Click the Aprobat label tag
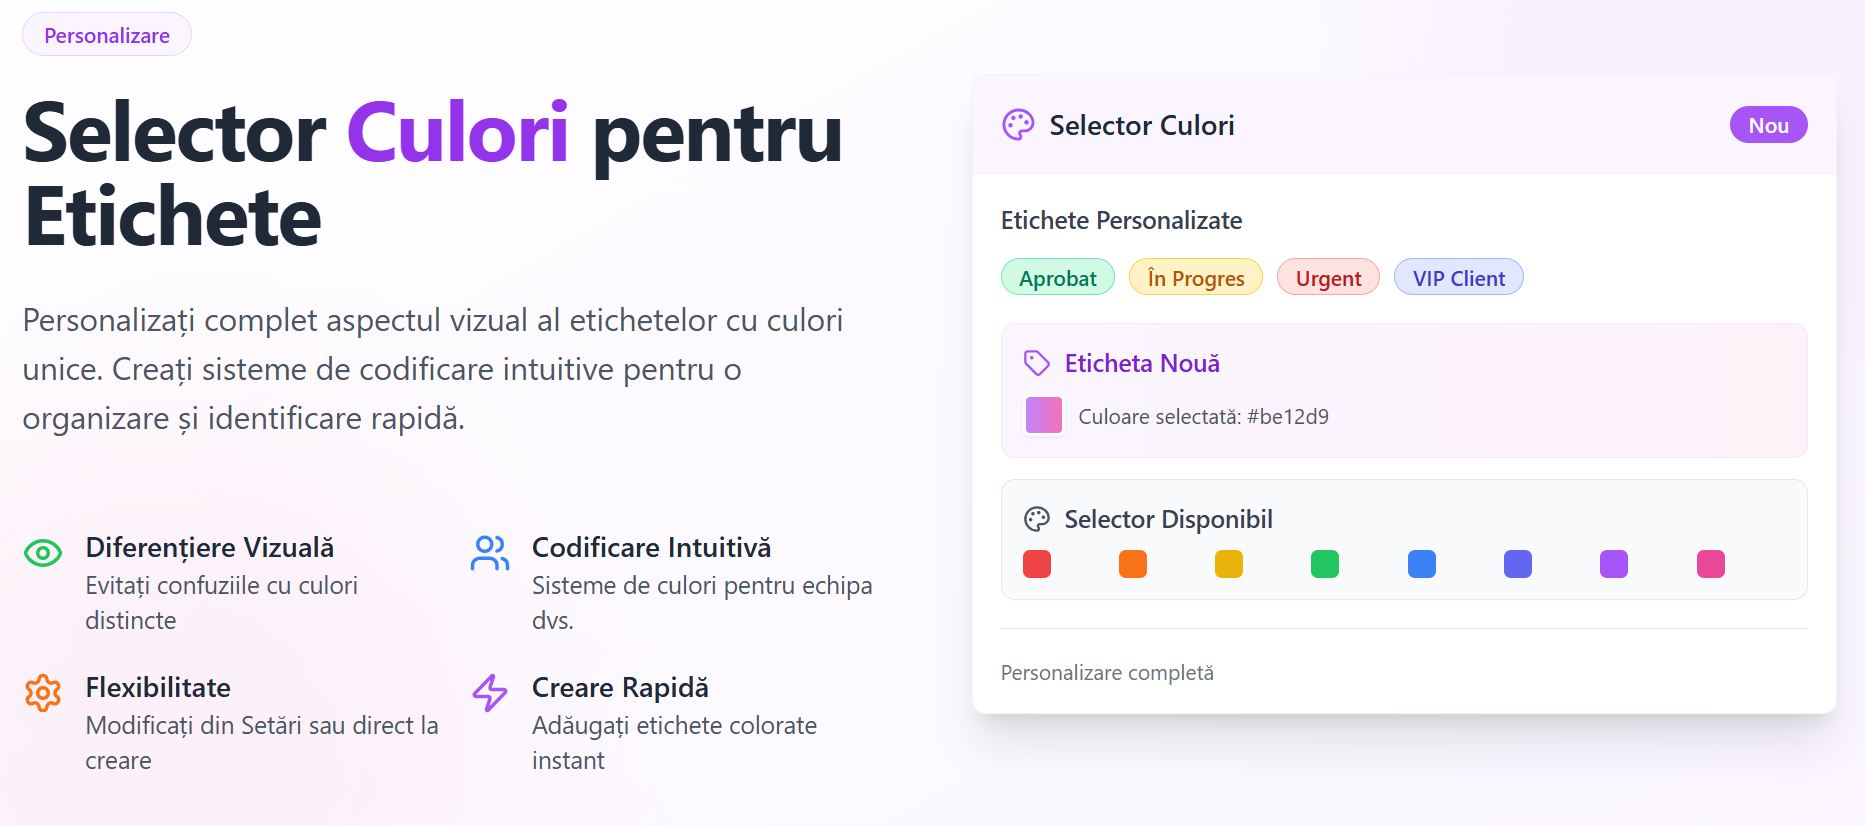 tap(1058, 278)
